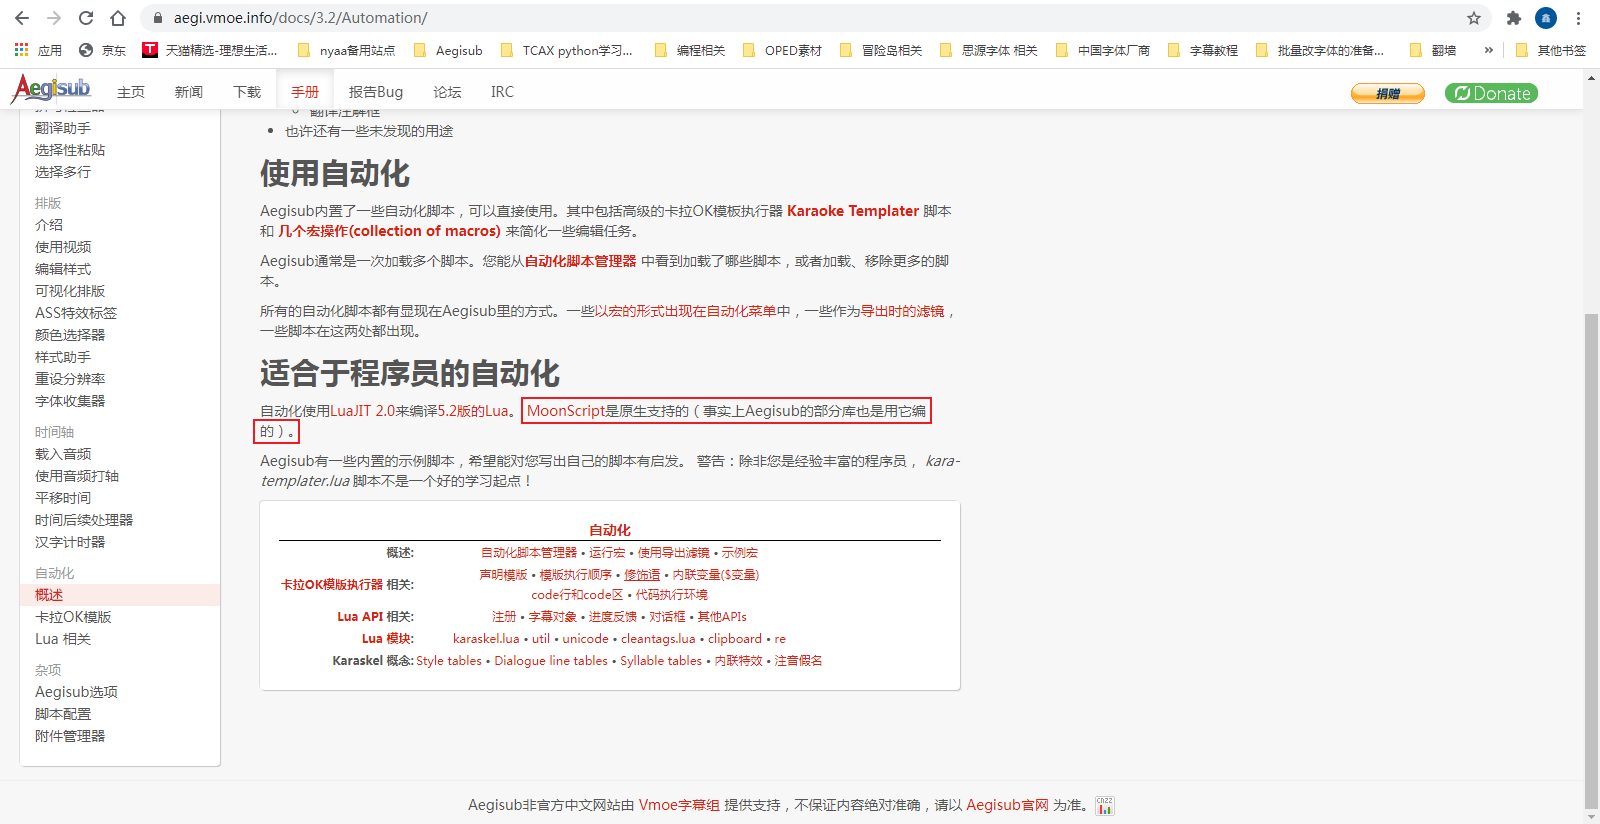Open 时间后续处理器 in sidebar
Image resolution: width=1600 pixels, height=824 pixels.
84,520
